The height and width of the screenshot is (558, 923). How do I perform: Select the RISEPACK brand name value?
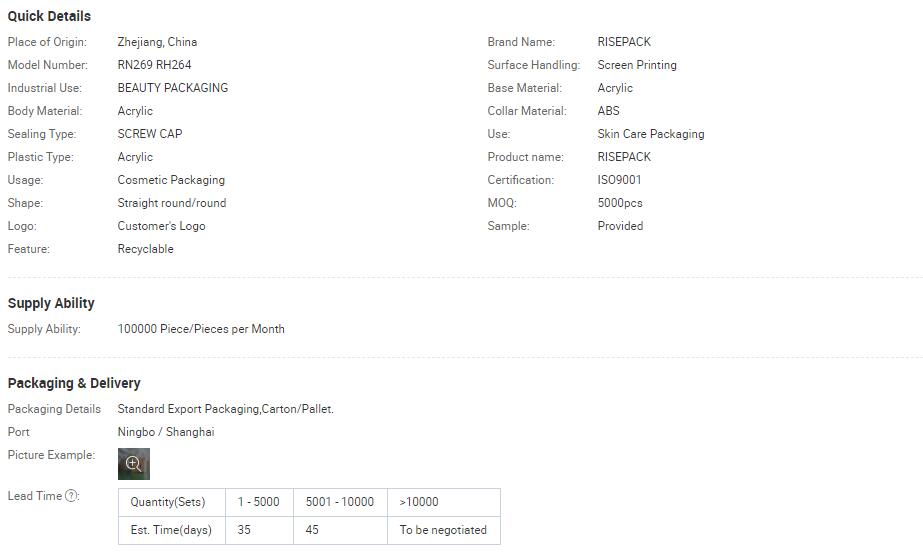[624, 42]
